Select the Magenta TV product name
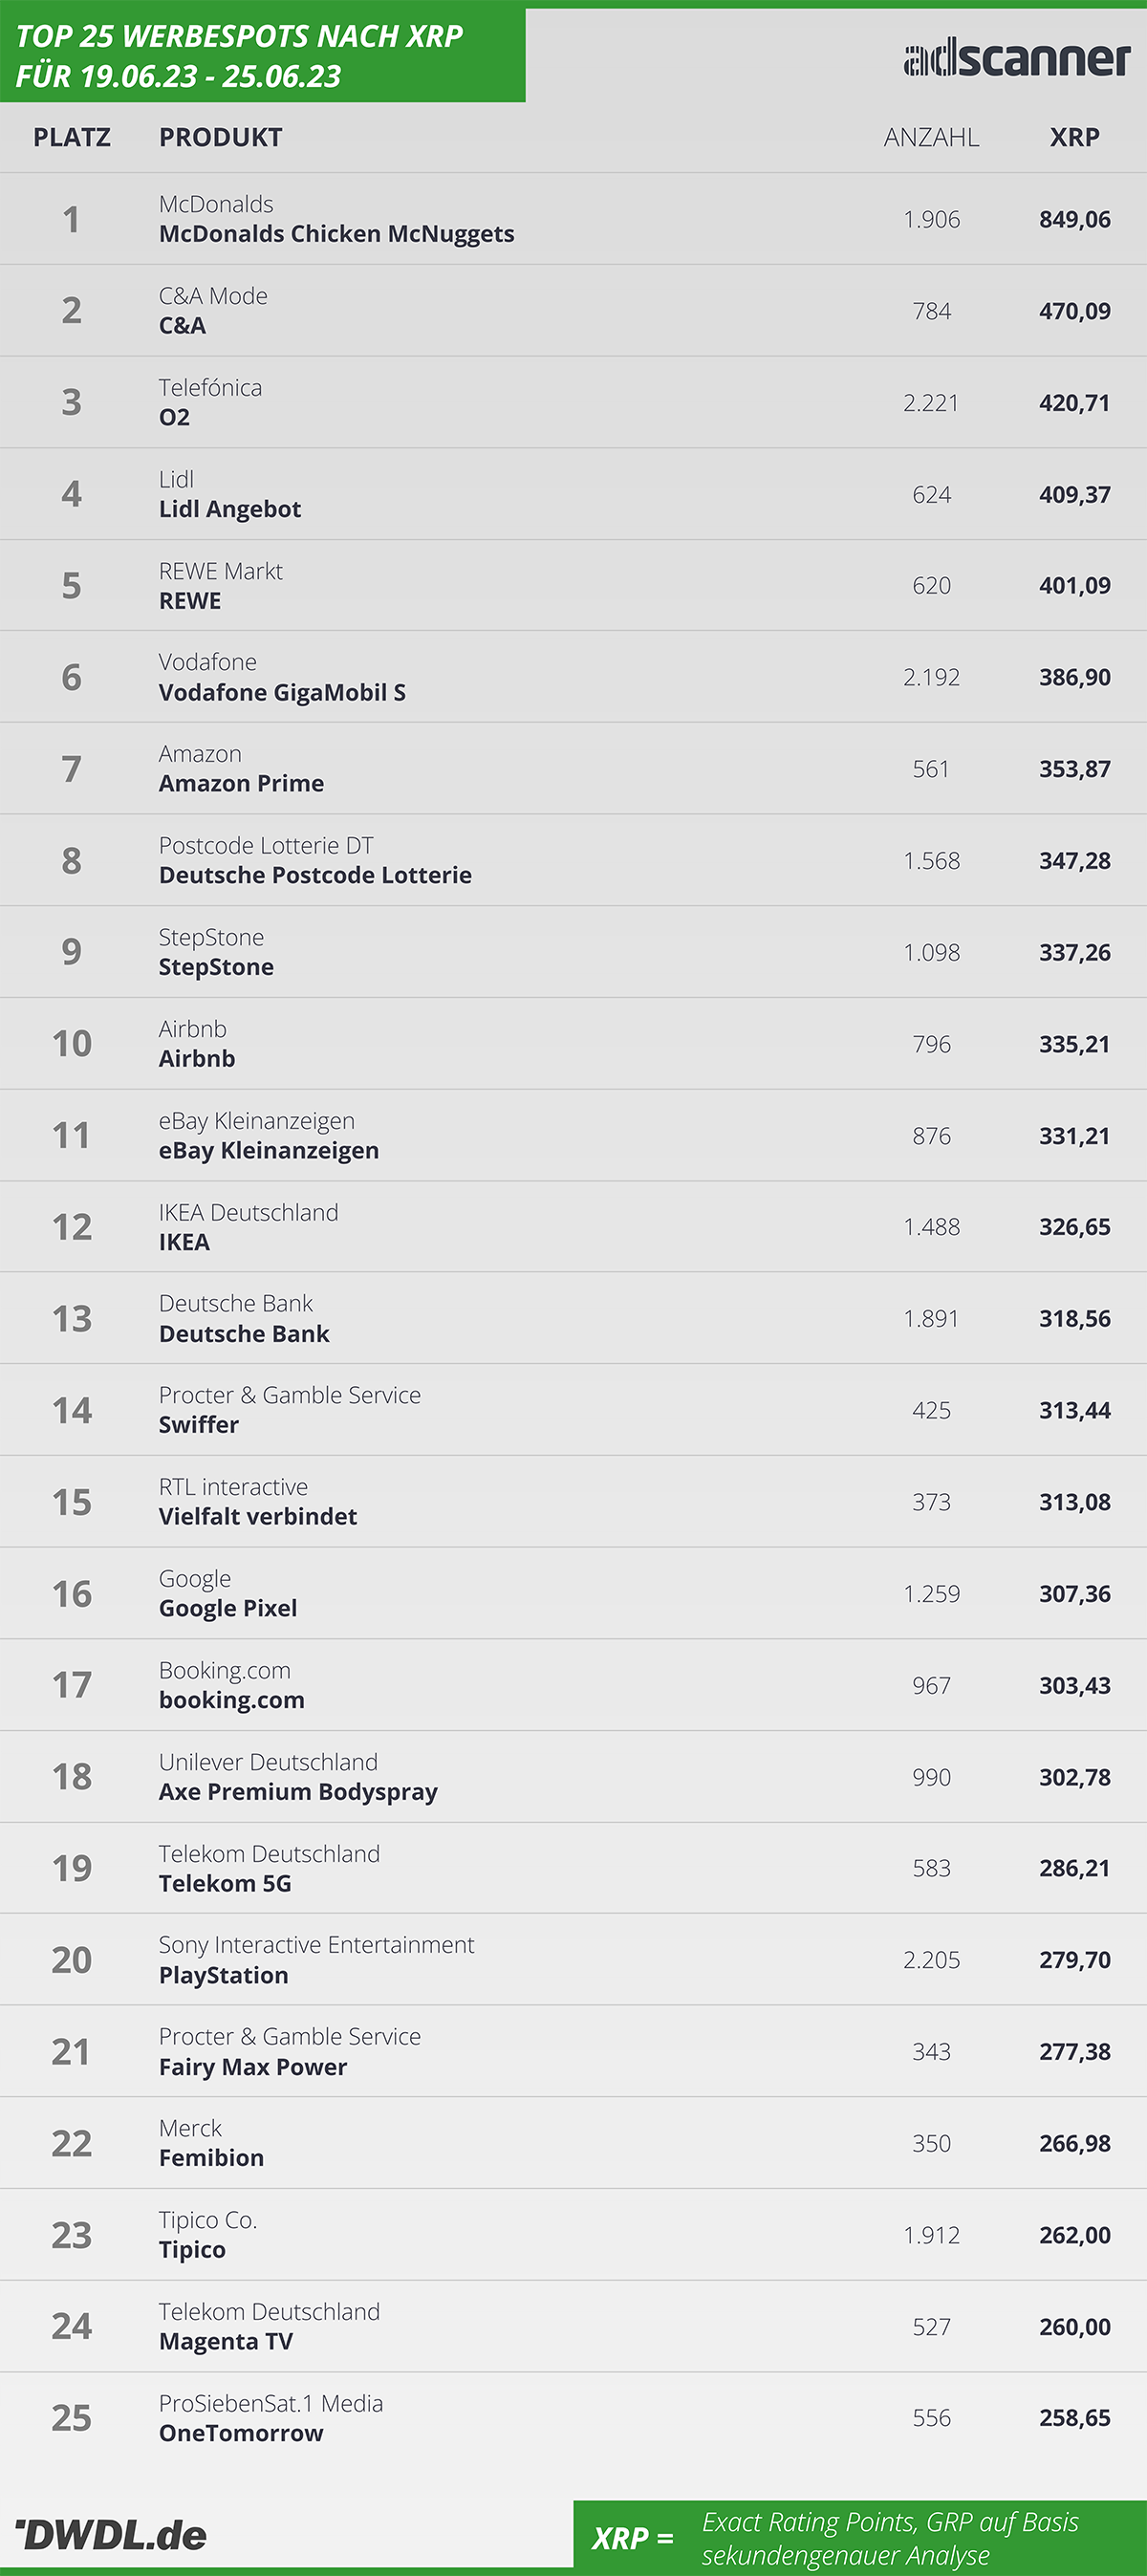Image resolution: width=1147 pixels, height=2576 pixels. 226,2341
